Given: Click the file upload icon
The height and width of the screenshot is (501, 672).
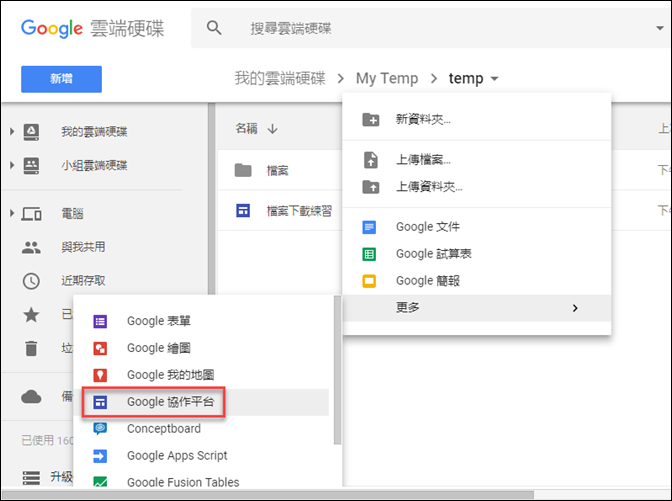Looking at the screenshot, I should tap(371, 160).
